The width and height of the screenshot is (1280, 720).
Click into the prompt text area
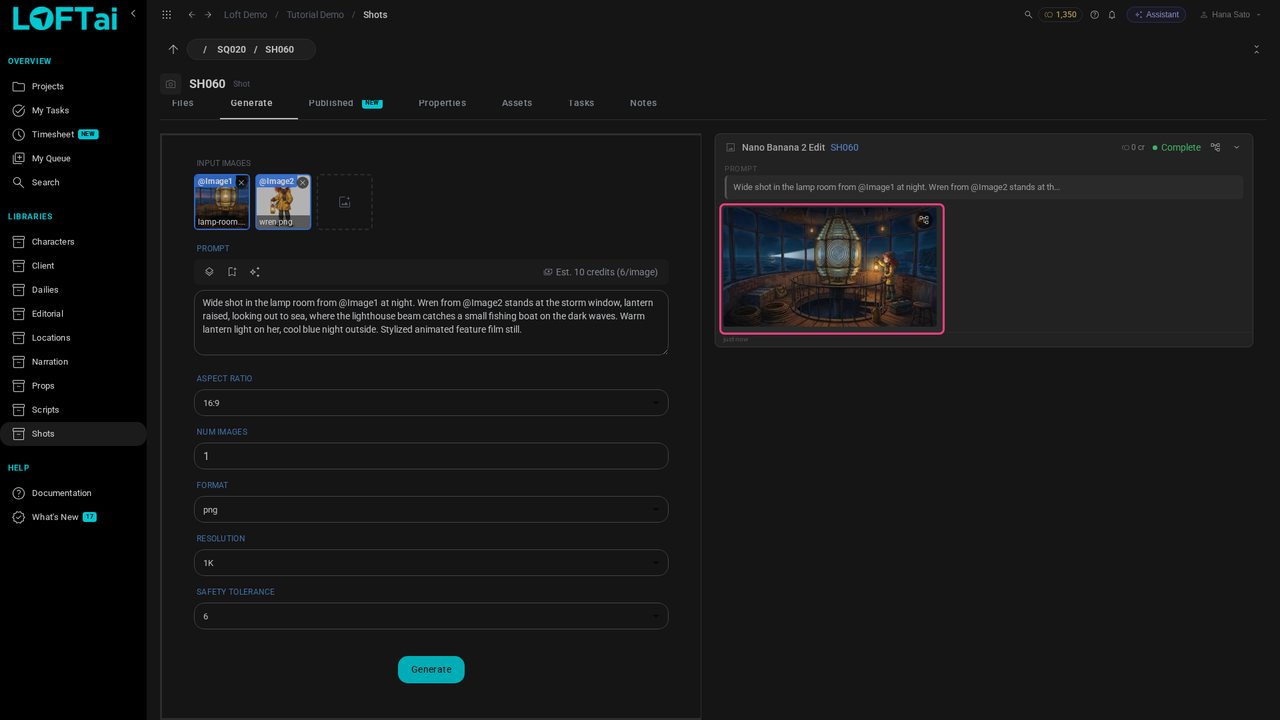[x=431, y=323]
